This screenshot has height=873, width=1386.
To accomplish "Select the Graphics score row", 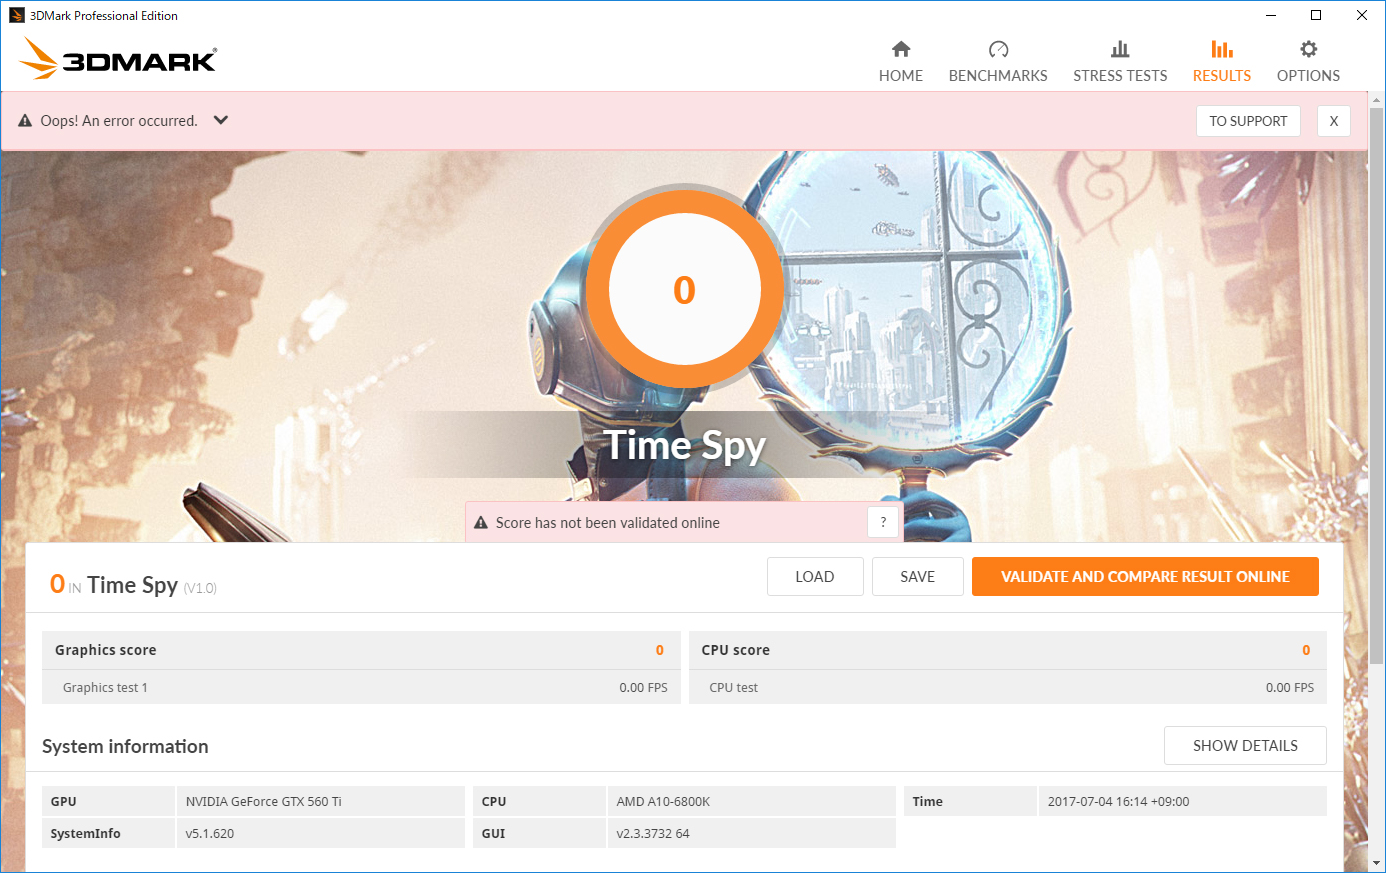I will (x=360, y=649).
